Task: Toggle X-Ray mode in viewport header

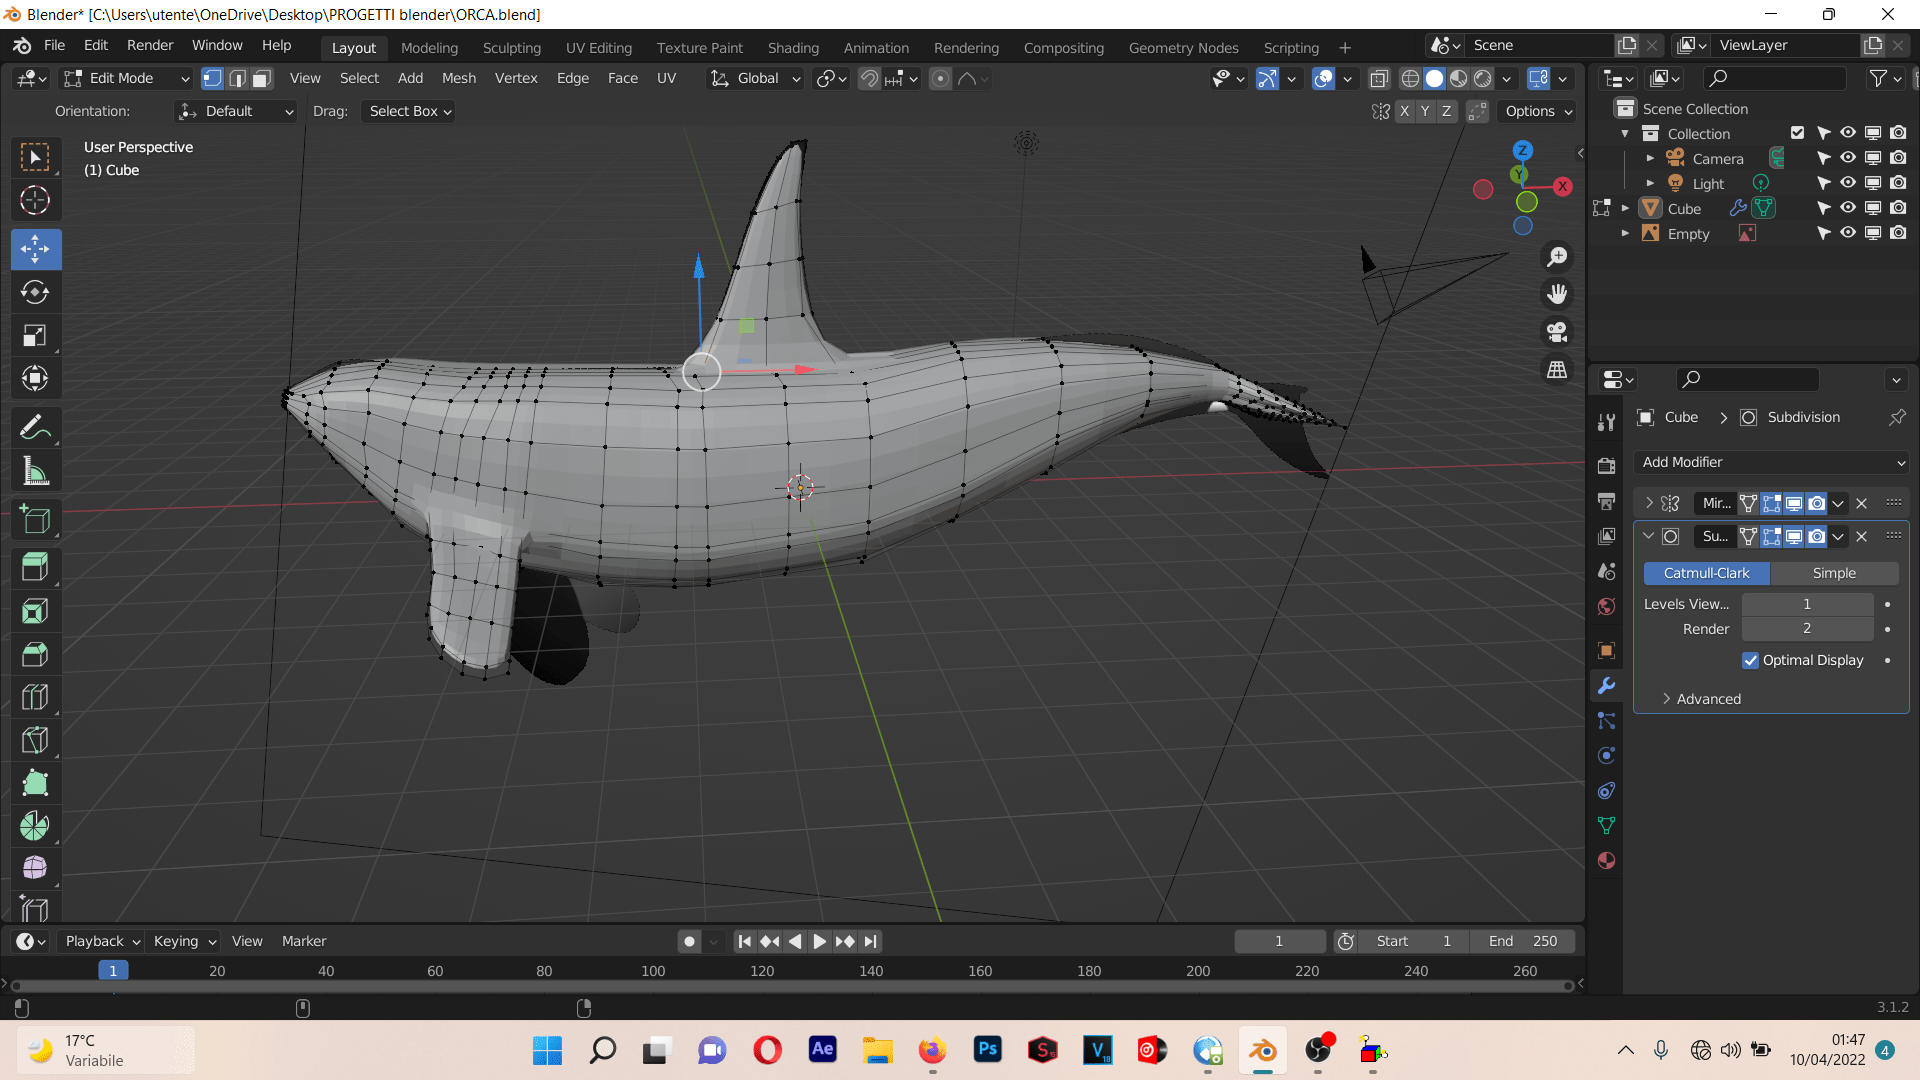Action: (x=1379, y=78)
